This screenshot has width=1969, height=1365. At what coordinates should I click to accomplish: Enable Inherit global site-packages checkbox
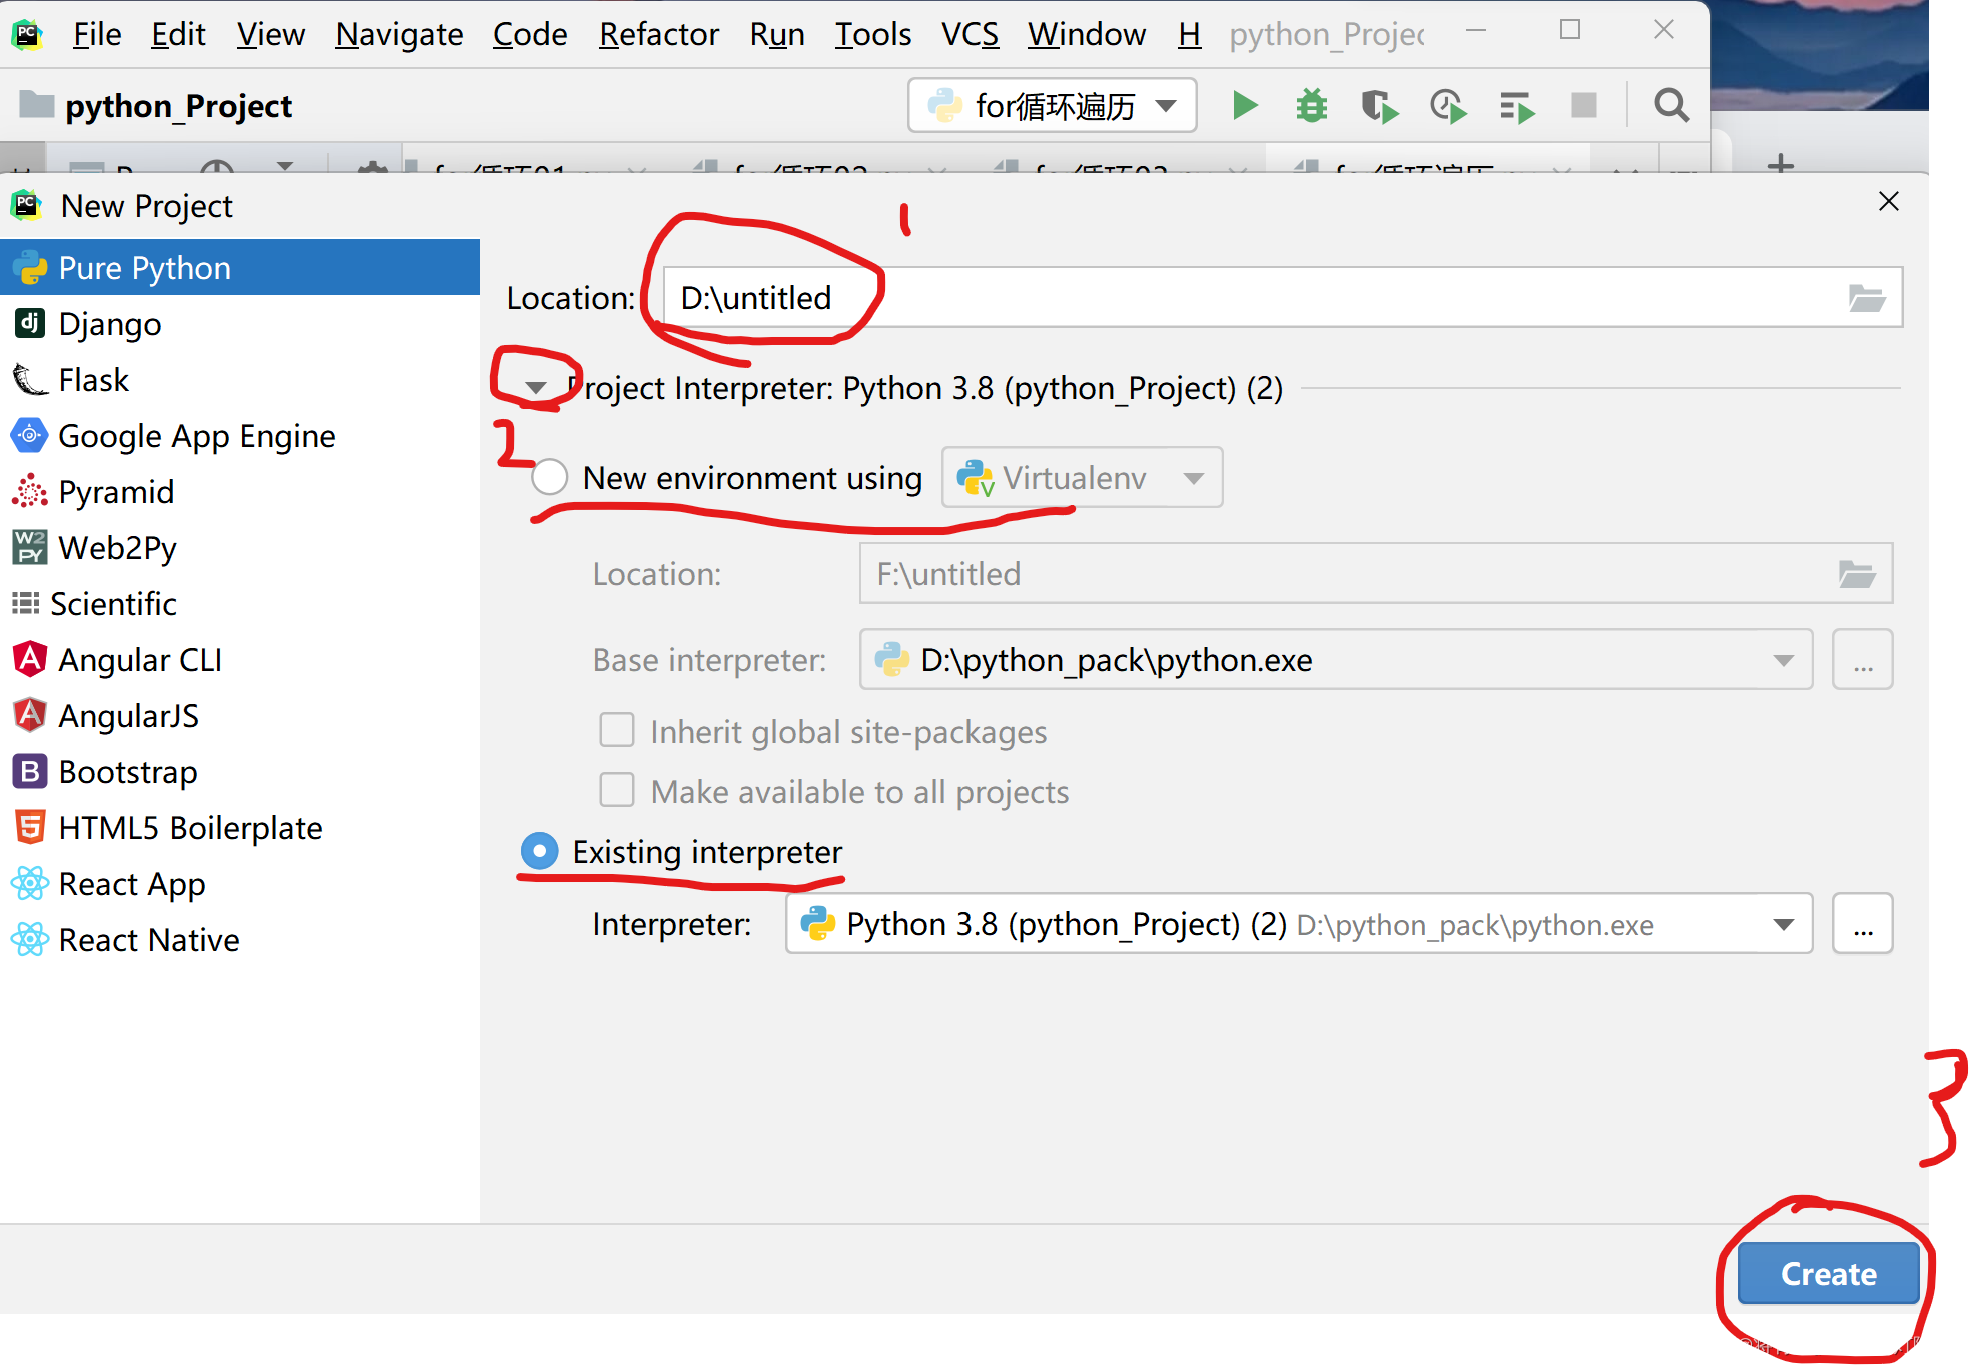click(617, 730)
